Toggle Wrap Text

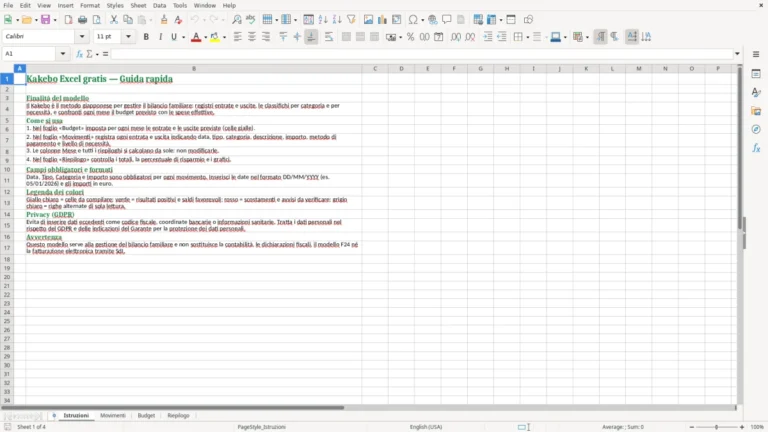[x=329, y=37]
